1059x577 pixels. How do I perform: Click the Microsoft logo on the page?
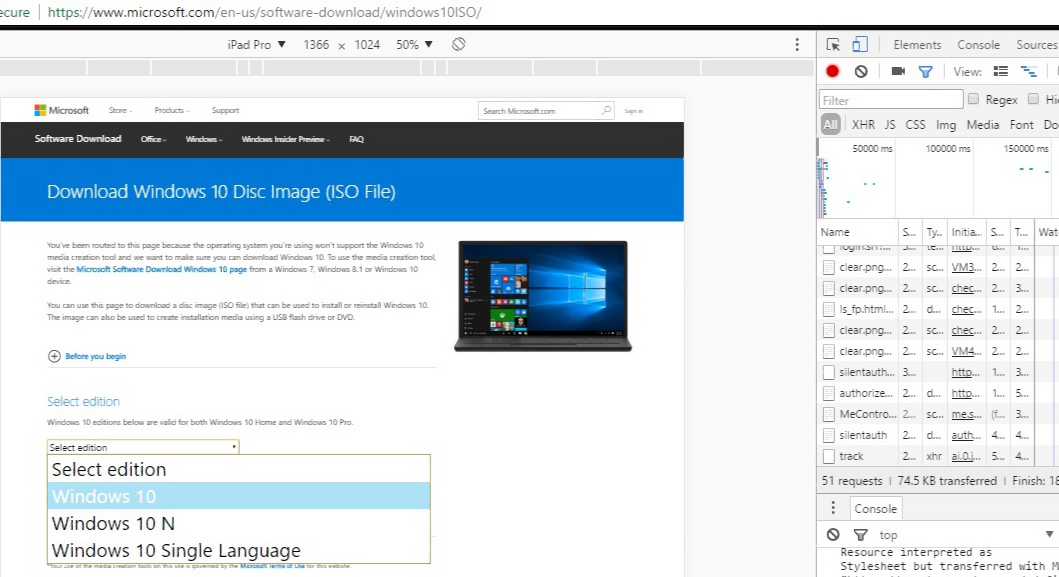(x=61, y=110)
